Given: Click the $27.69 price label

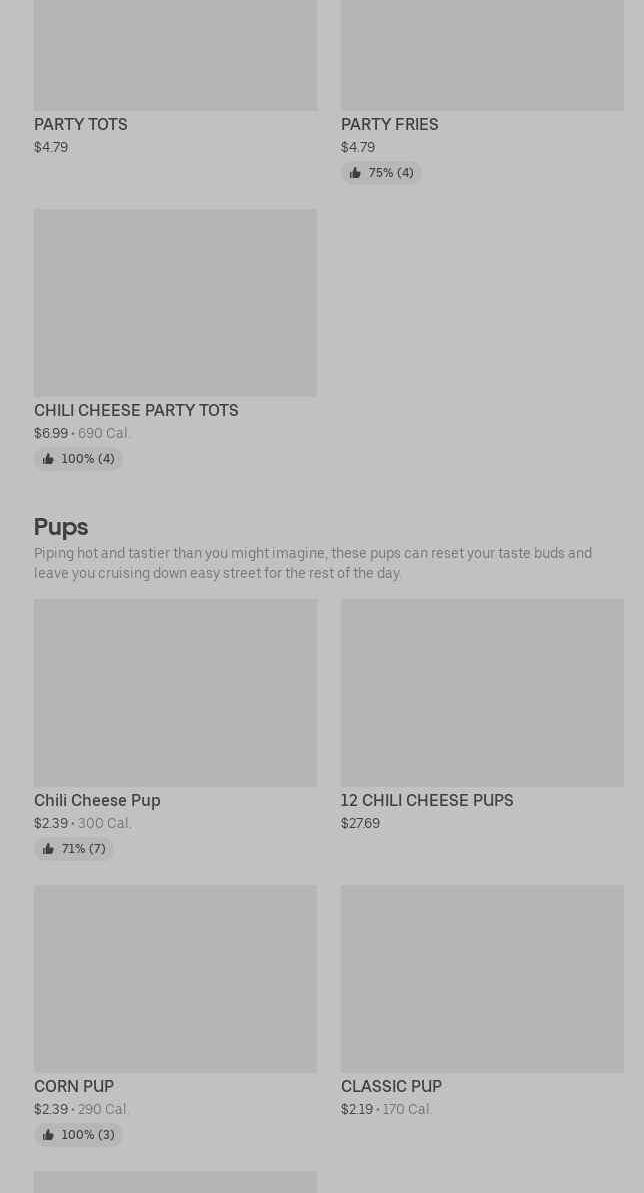Looking at the screenshot, I should [x=360, y=823].
